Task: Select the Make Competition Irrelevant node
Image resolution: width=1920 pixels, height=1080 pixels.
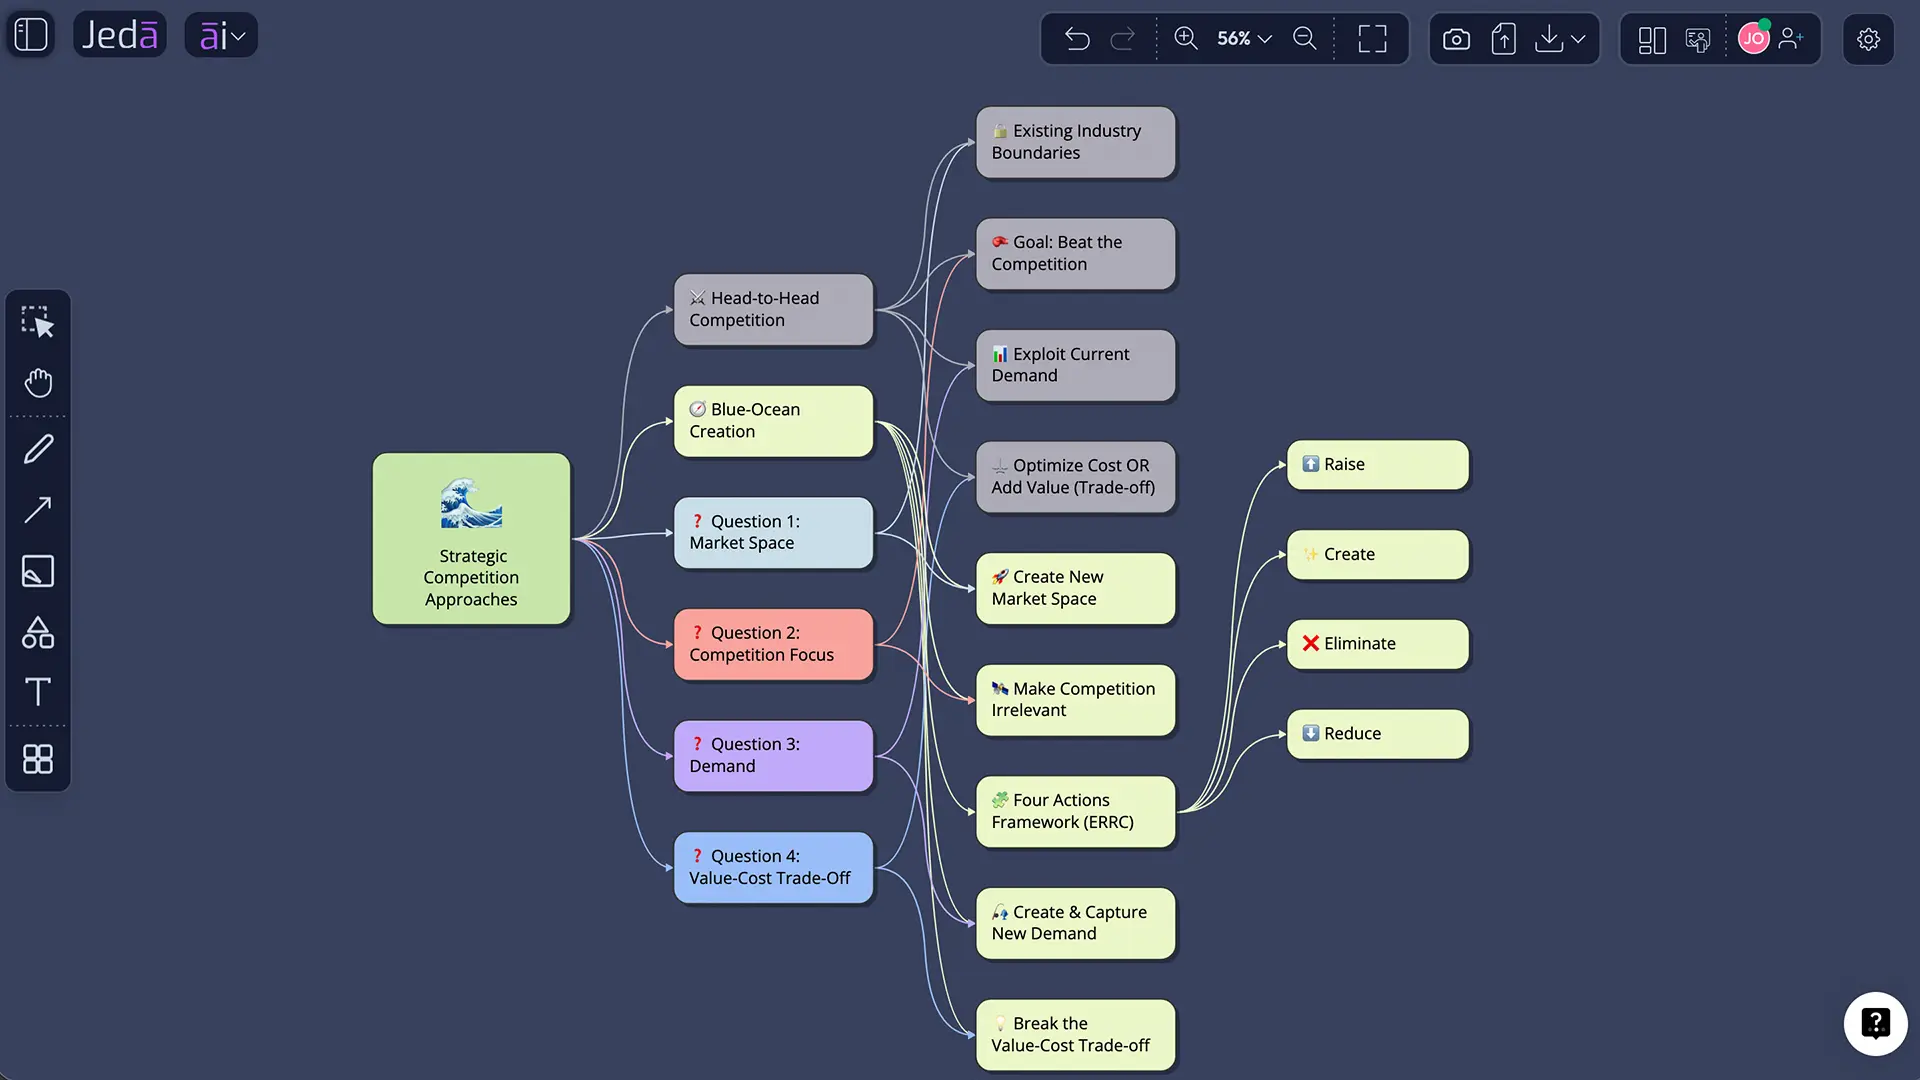Action: 1075,700
